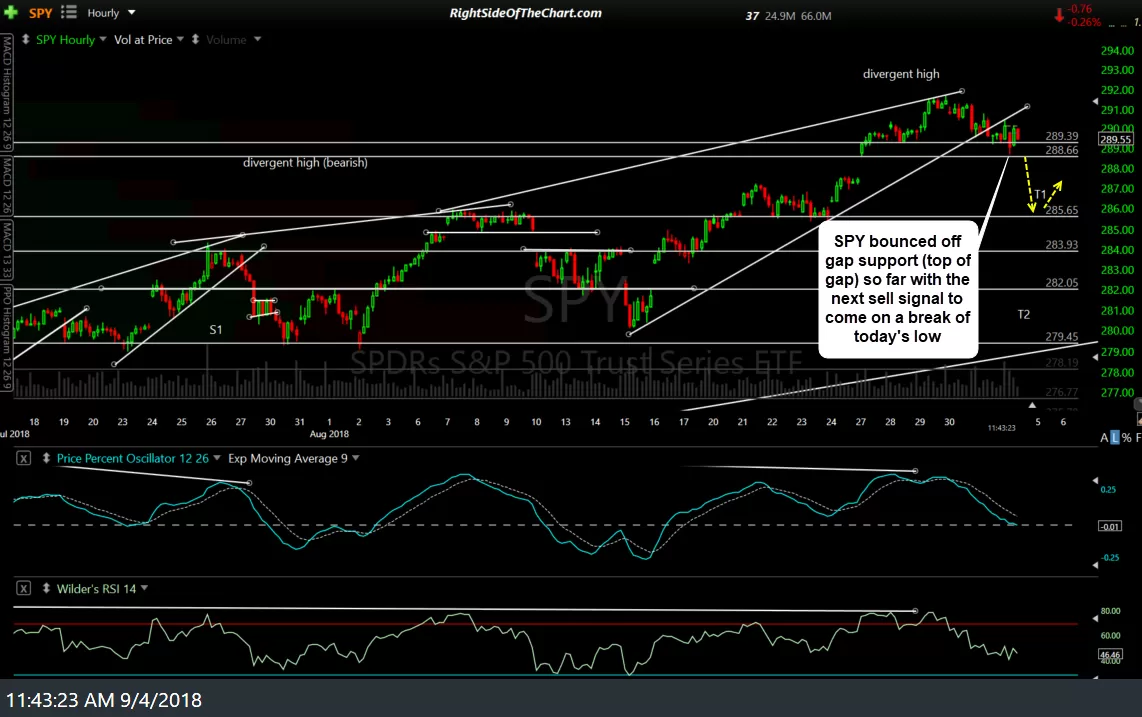
Task: Click the arrow marker beside RSI 80.00 level
Action: pyautogui.click(x=1095, y=618)
